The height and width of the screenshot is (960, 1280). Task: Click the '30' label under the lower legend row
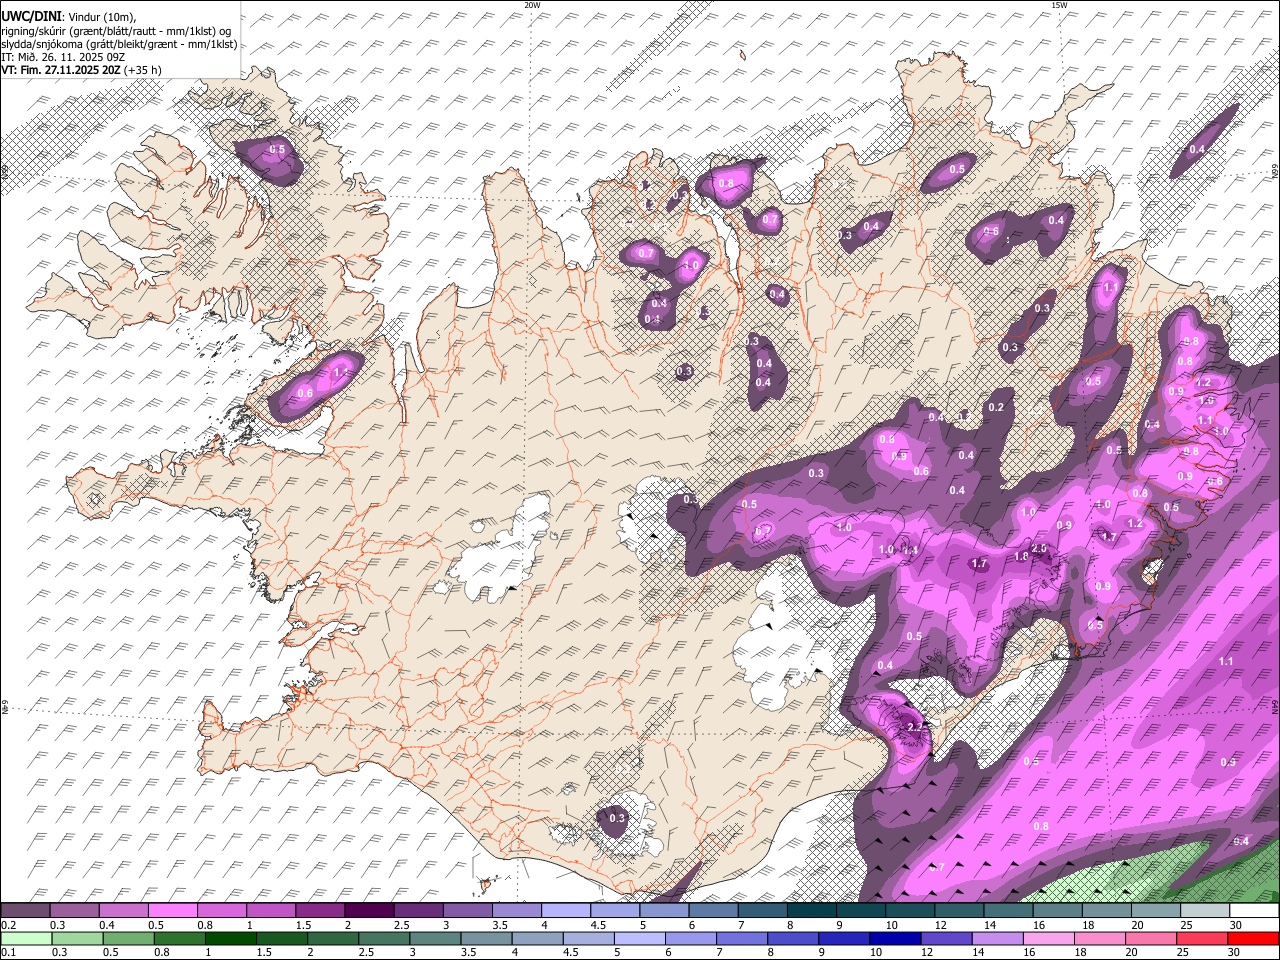coord(1233,952)
